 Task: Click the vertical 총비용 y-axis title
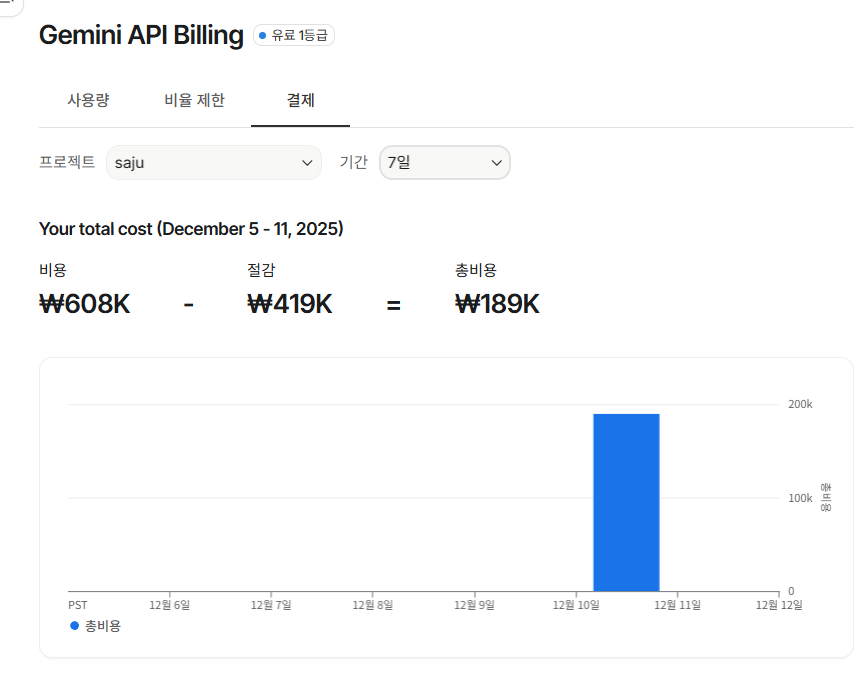pos(826,497)
